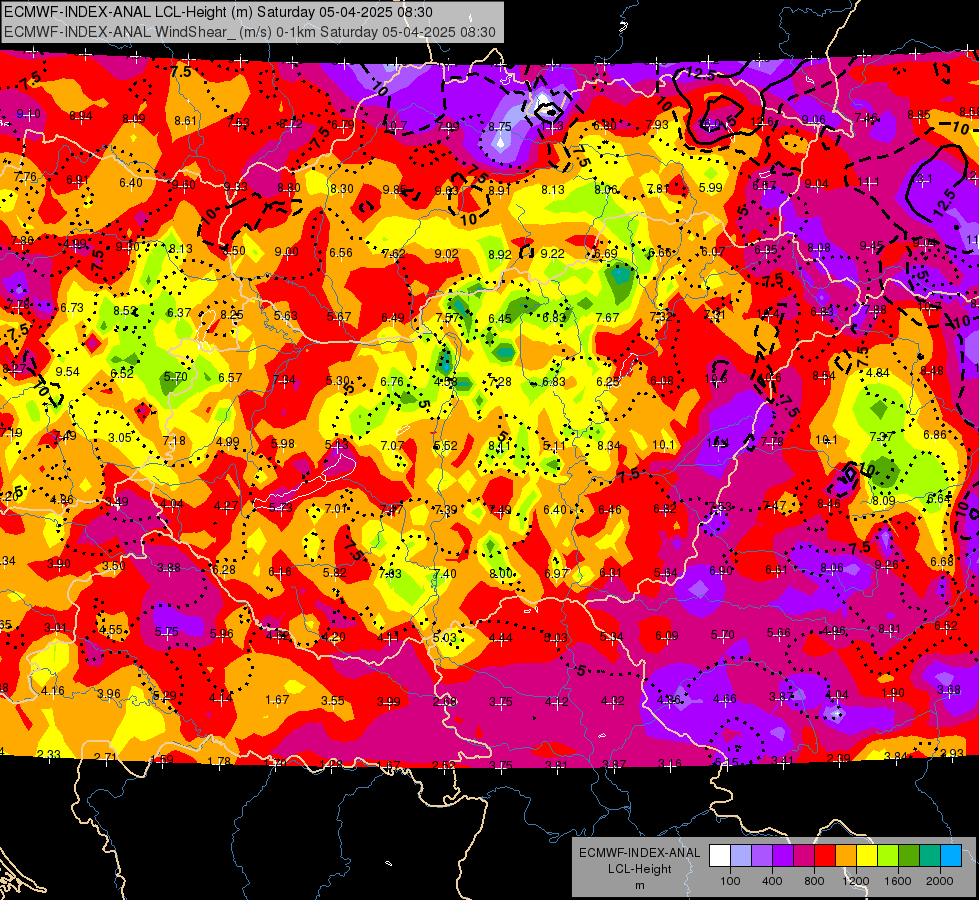
Task: Click the map value 9.54
Action: point(67,372)
